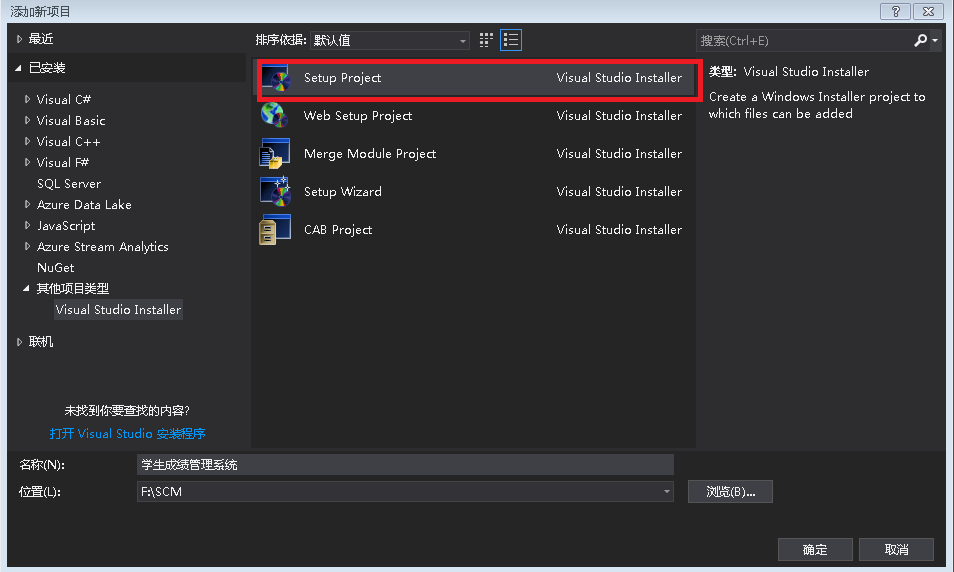Click the CAB Project cabinet icon
The width and height of the screenshot is (954, 572).
[274, 229]
